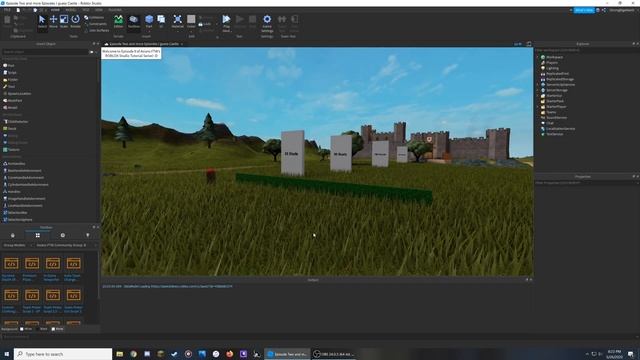Select StarterGui in Explorer
The image size is (640, 360).
point(551,96)
